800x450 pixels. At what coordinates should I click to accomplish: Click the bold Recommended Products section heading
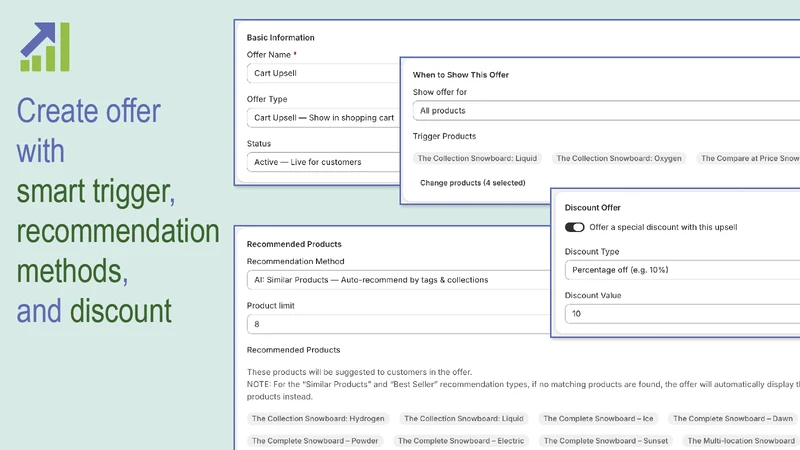294,244
